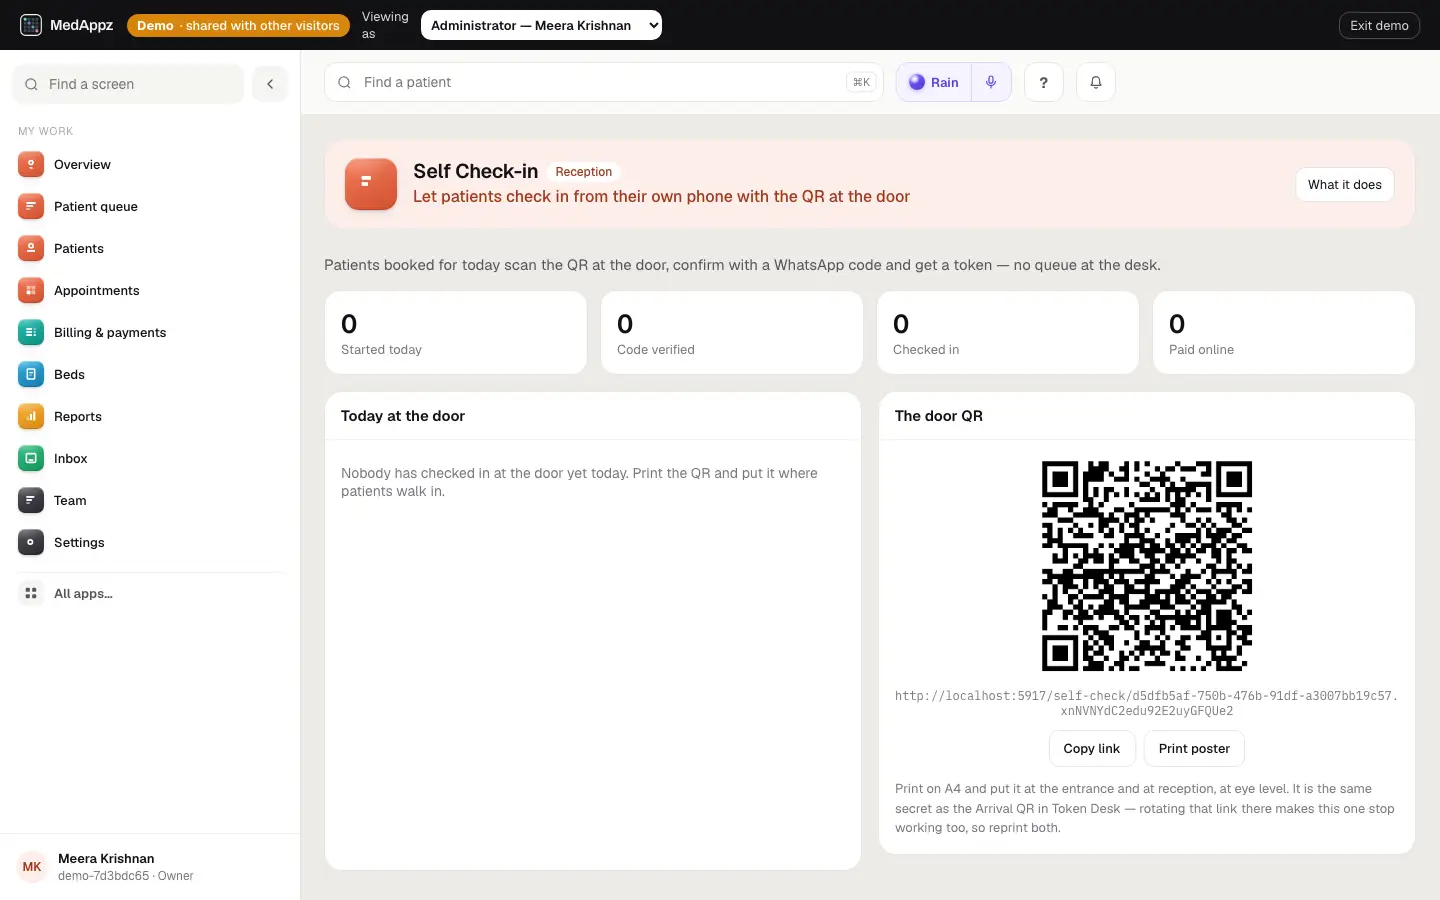Viewport: 1440px width, 900px height.
Task: Focus the Find a patient search
Action: click(x=604, y=82)
